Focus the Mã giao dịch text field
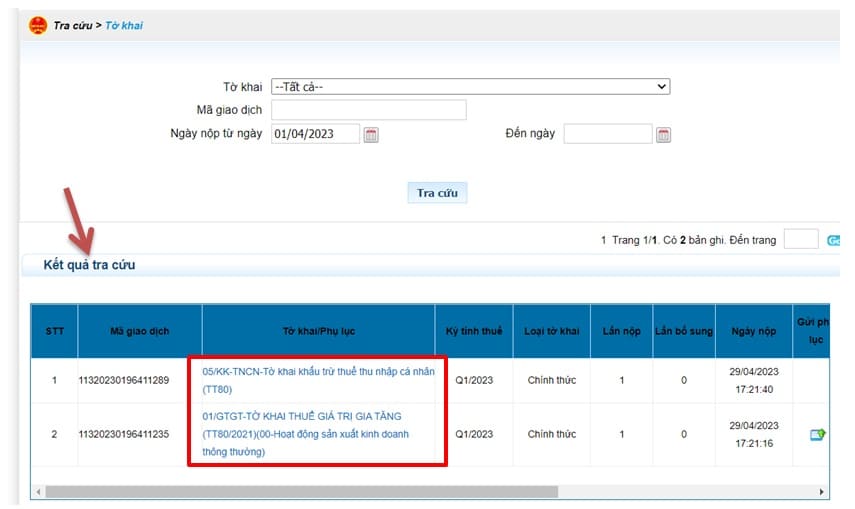Screen dimensions: 855x509 [368, 110]
